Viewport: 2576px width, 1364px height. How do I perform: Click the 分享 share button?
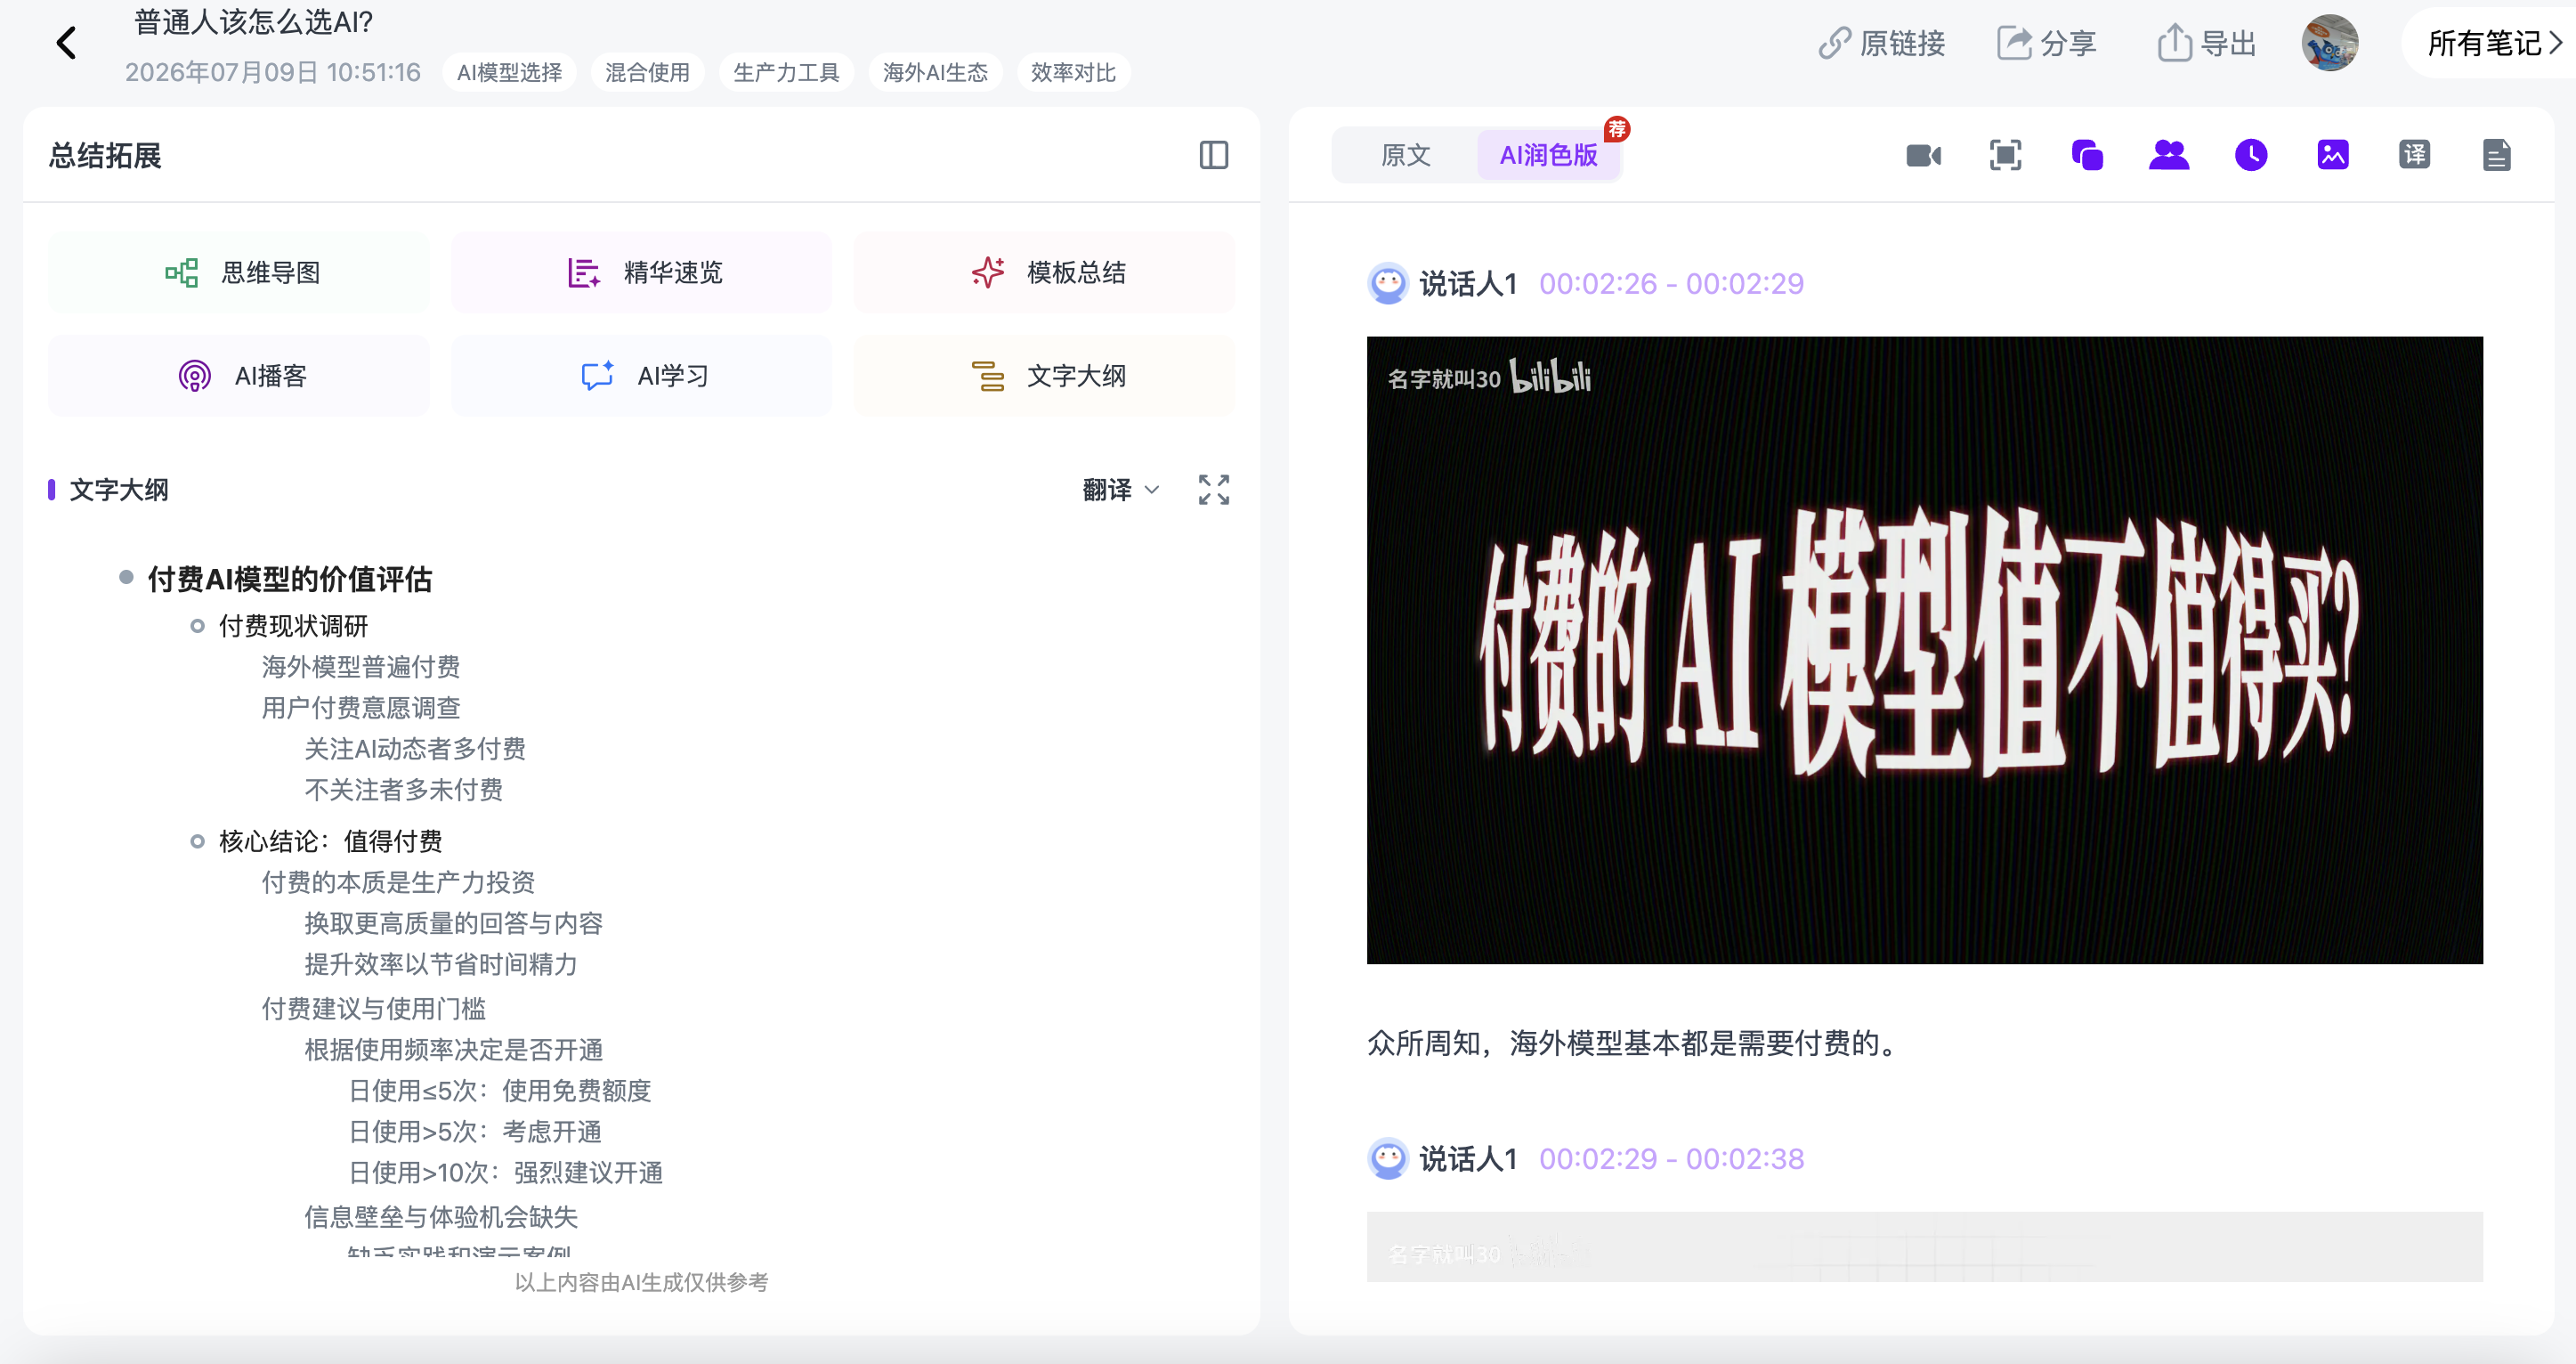coord(2046,43)
